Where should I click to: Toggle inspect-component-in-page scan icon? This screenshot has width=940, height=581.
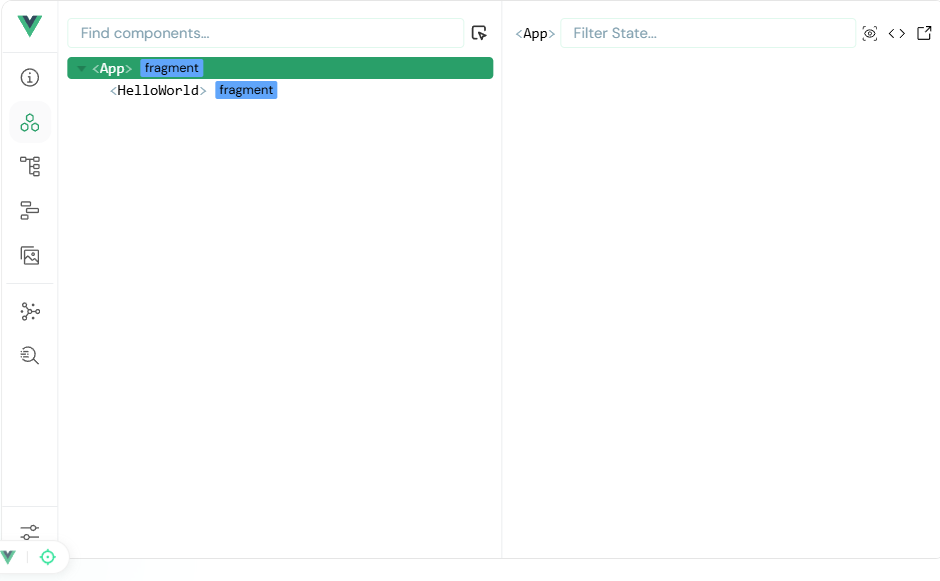click(x=870, y=33)
